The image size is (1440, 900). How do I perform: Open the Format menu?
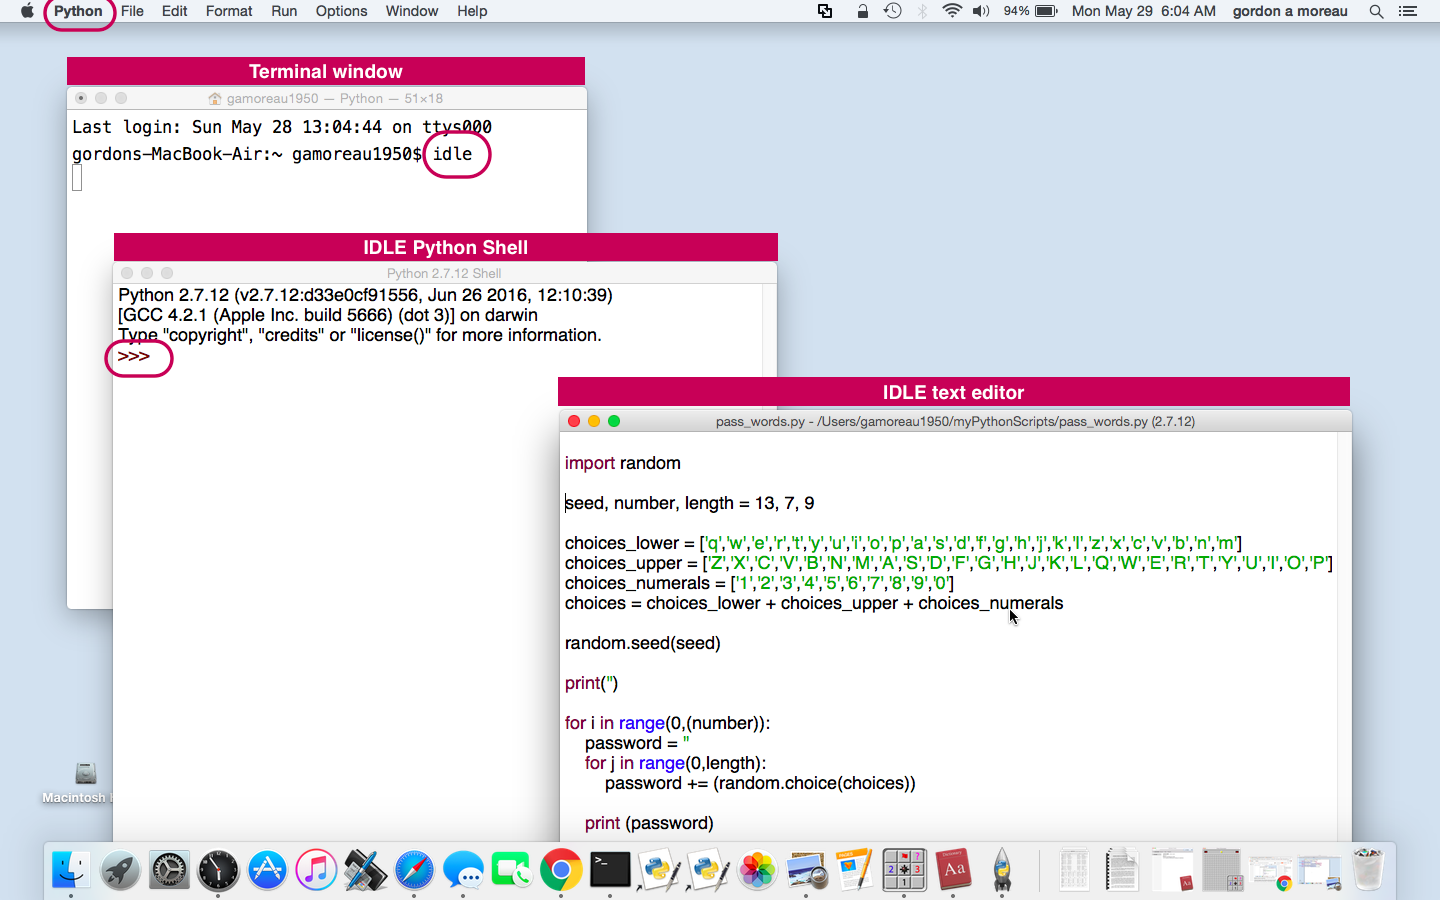(229, 11)
